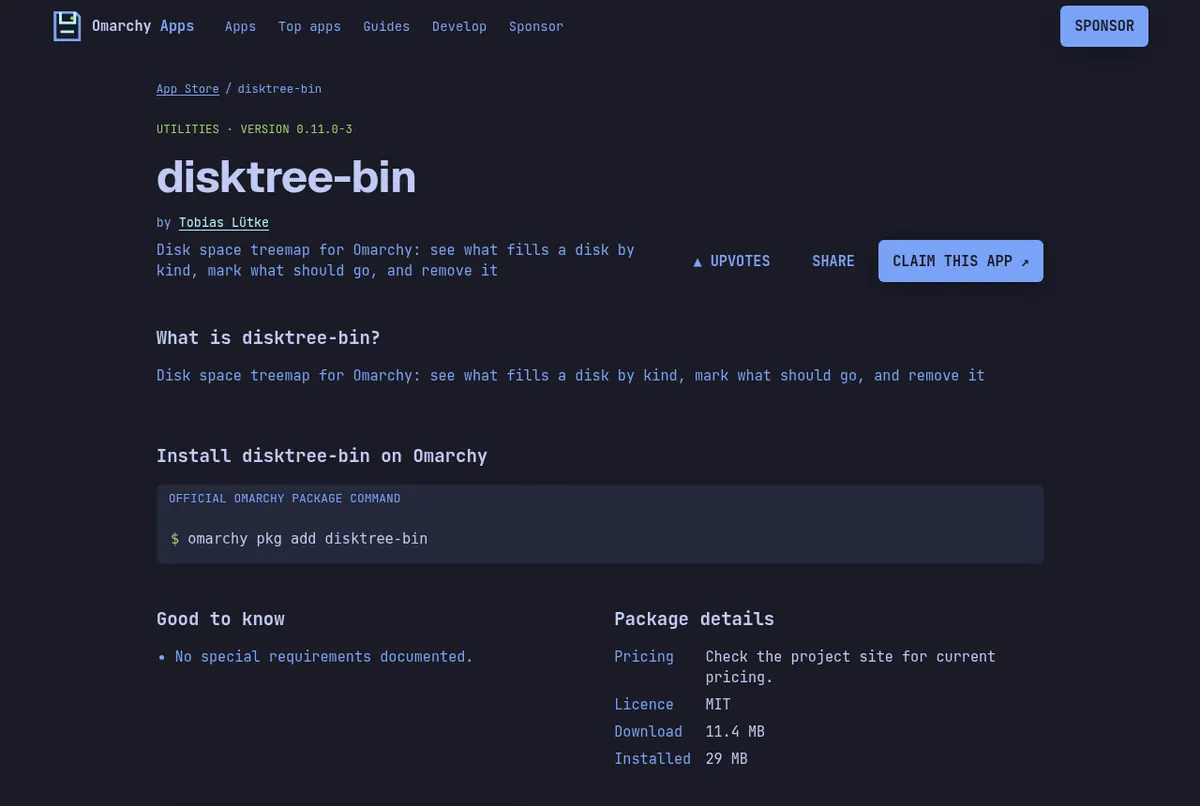This screenshot has width=1200, height=806.
Task: Click disktree-bin in the breadcrumb
Action: (279, 89)
